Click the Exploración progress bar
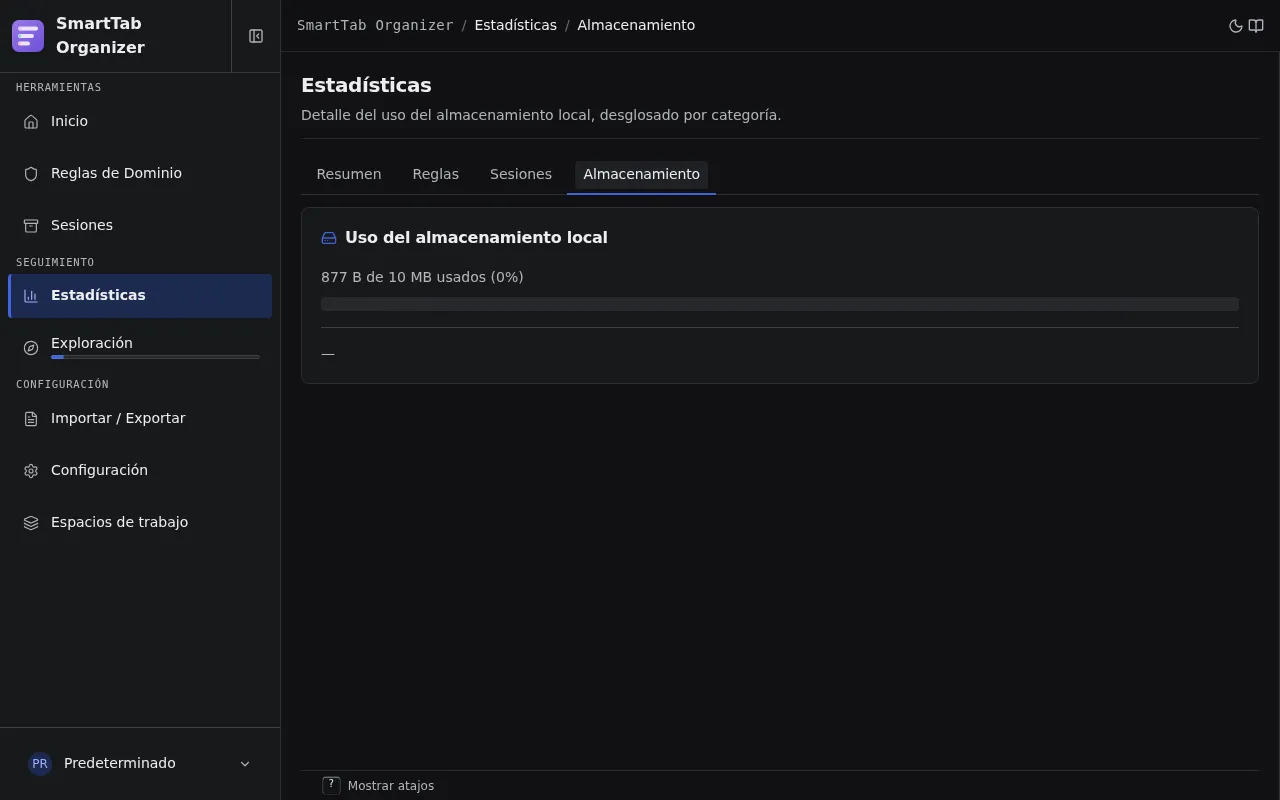This screenshot has width=1280, height=800. pos(155,357)
